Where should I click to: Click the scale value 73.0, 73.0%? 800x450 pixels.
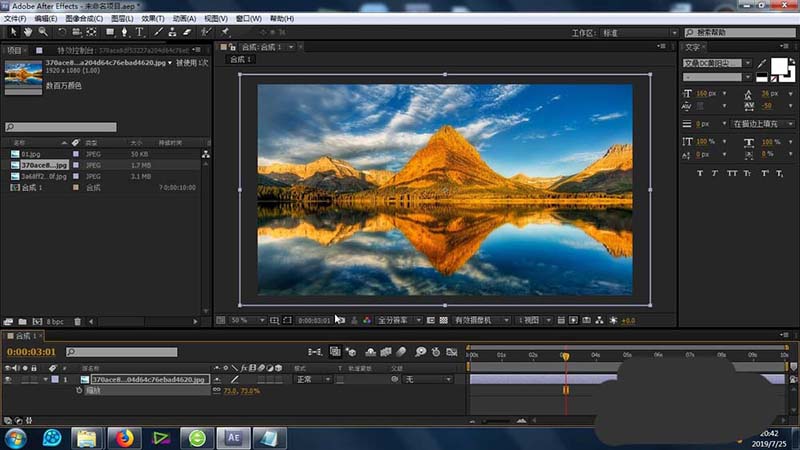242,391
